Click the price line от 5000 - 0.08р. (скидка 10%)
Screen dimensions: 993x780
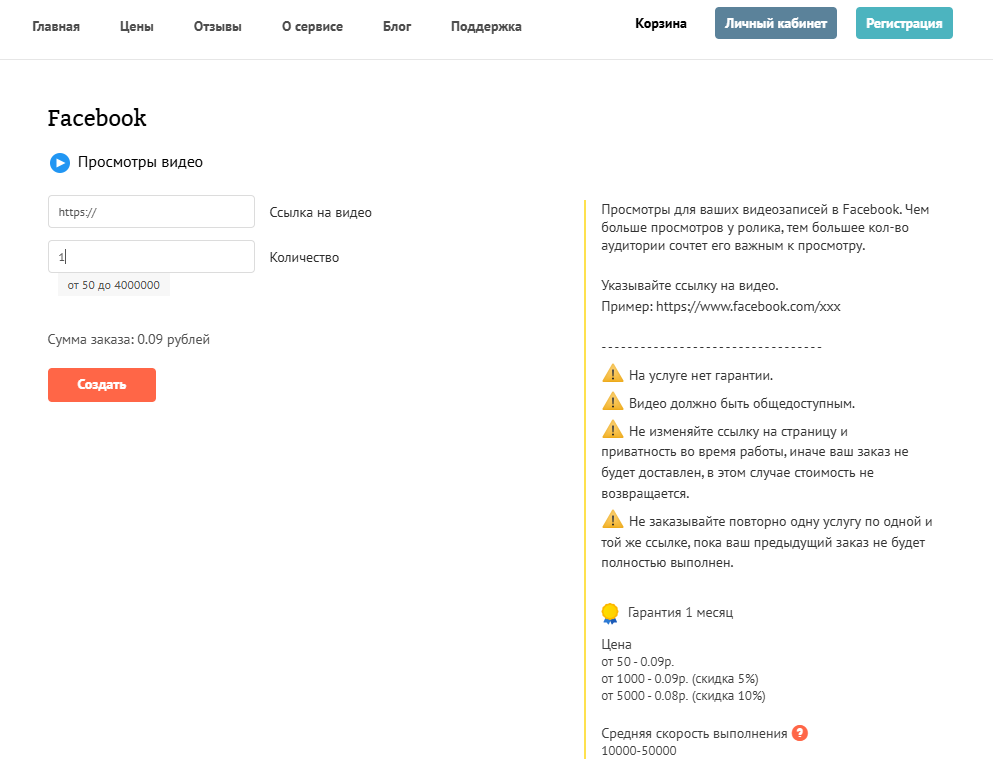coord(683,696)
